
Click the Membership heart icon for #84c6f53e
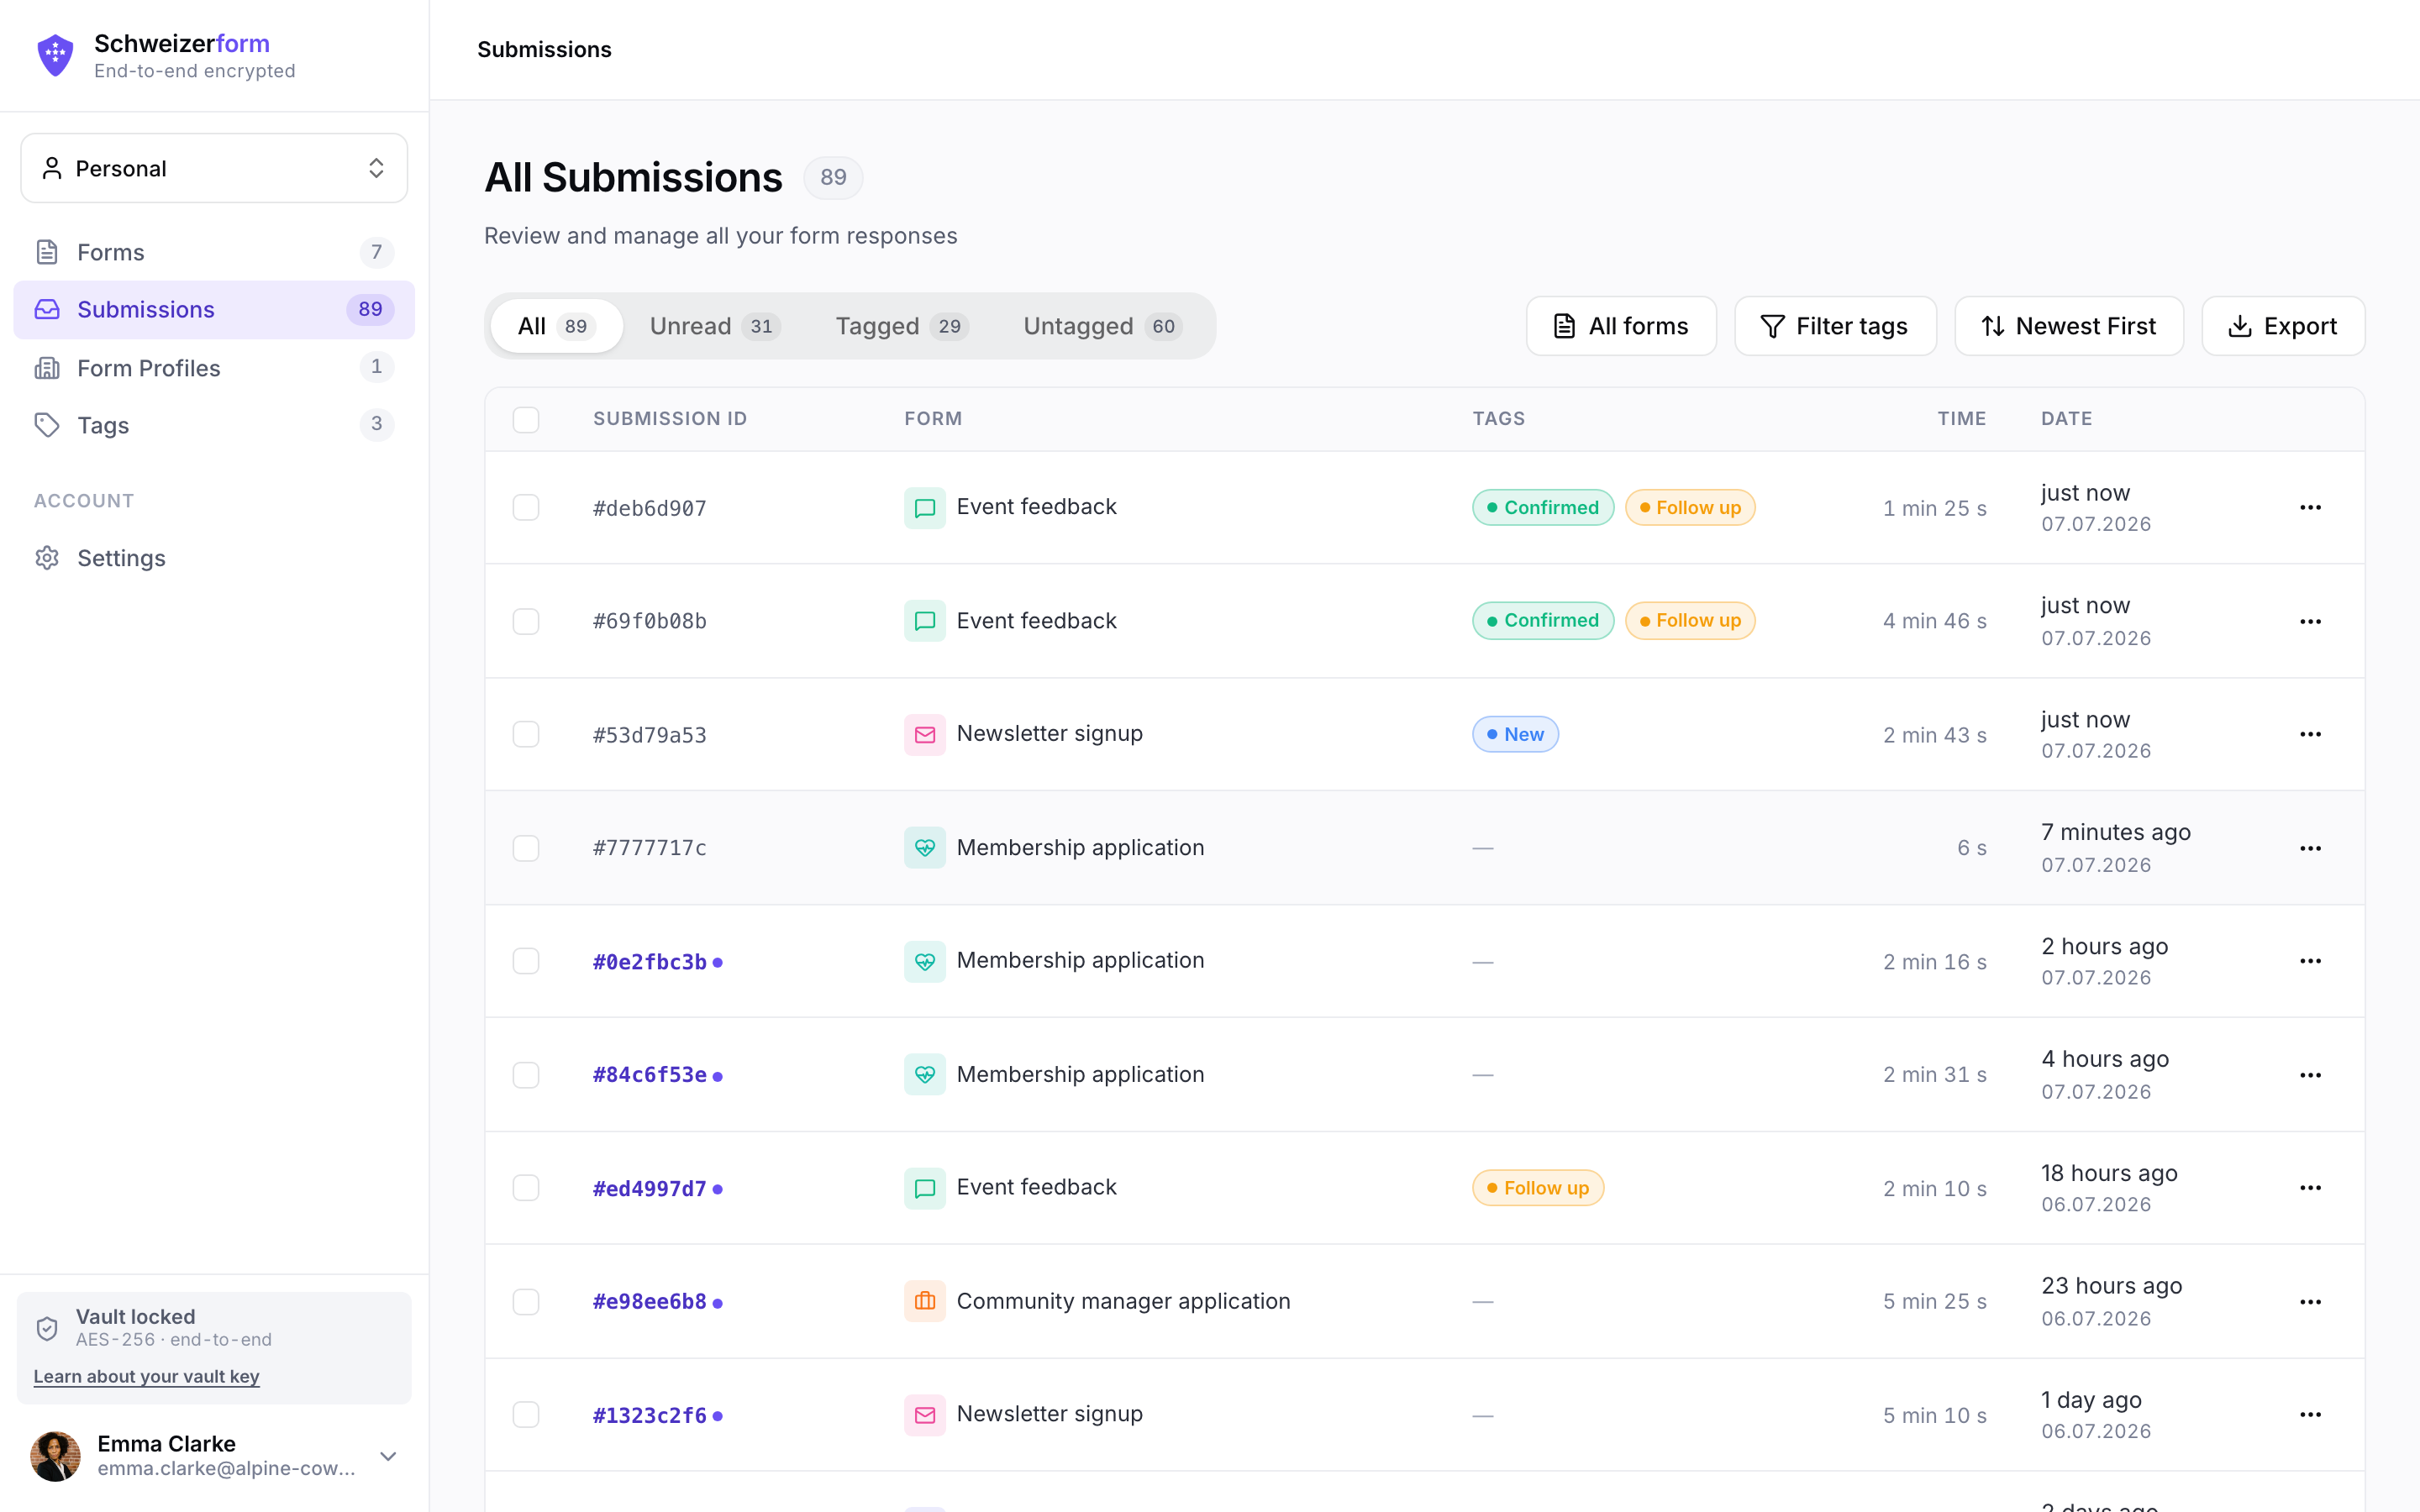point(925,1075)
